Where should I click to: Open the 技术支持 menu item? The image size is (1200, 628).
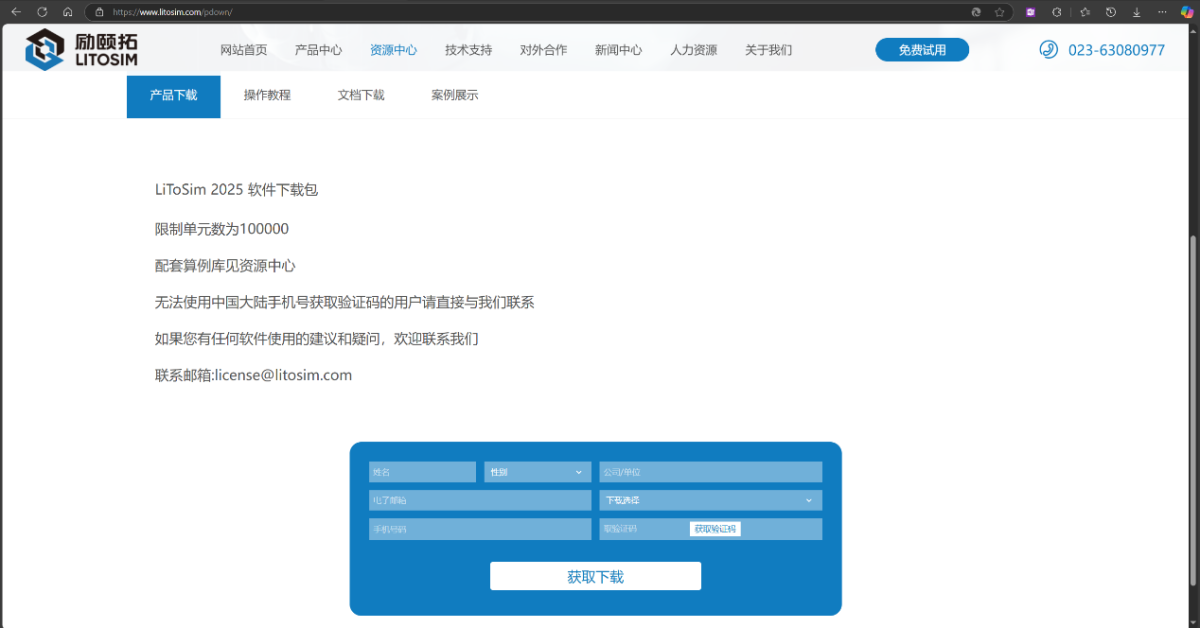[x=468, y=50]
